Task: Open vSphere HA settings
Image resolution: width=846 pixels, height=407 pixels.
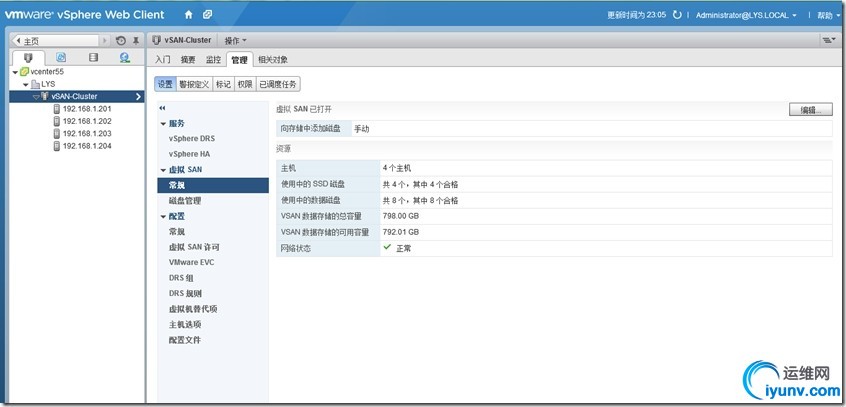Action: (x=189, y=154)
